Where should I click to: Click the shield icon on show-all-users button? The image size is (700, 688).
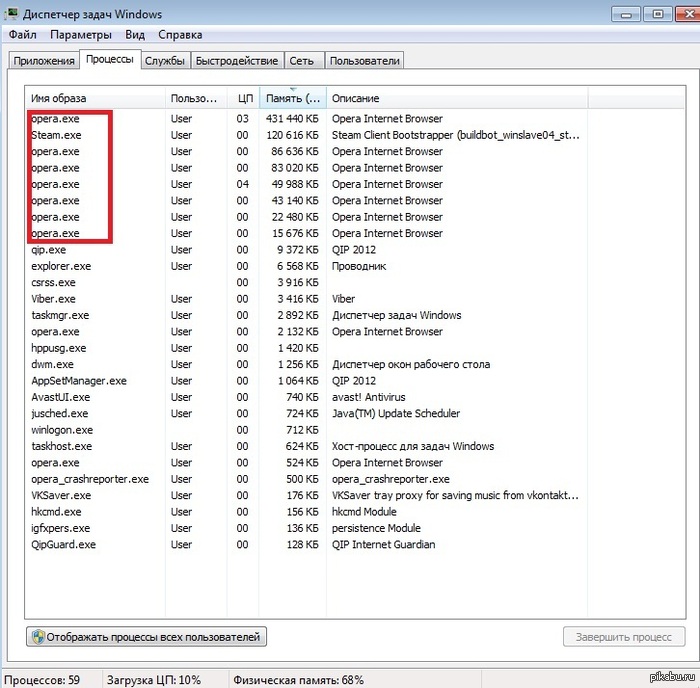point(38,637)
